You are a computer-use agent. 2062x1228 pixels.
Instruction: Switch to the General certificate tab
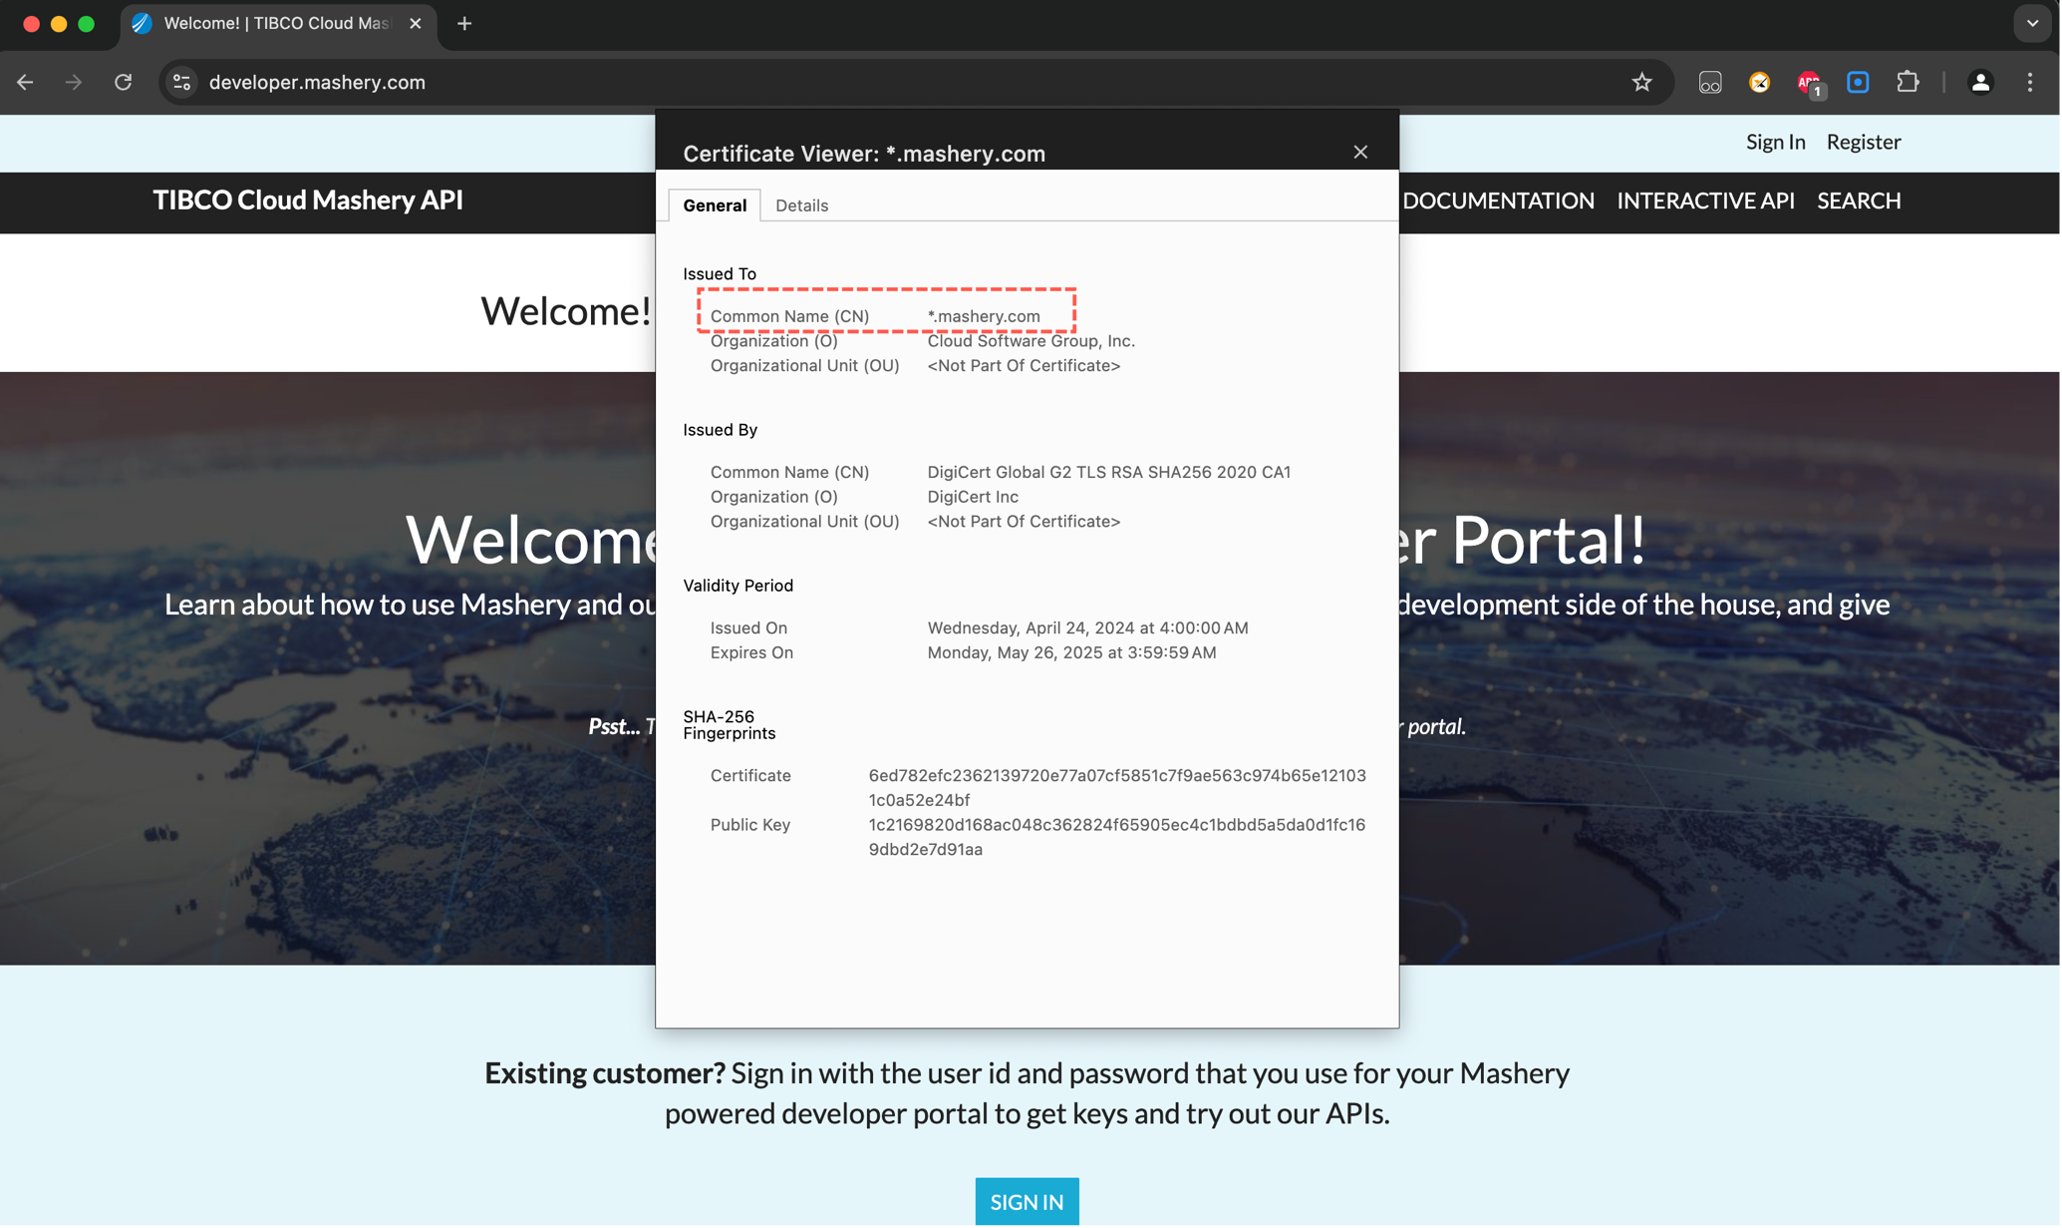click(715, 206)
